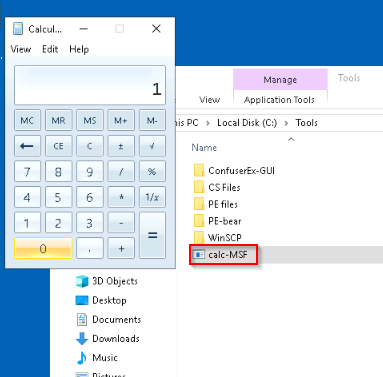This screenshot has height=377, width=383.
Task: Expand the chevron before Local Disk (C:)
Action: [208, 123]
